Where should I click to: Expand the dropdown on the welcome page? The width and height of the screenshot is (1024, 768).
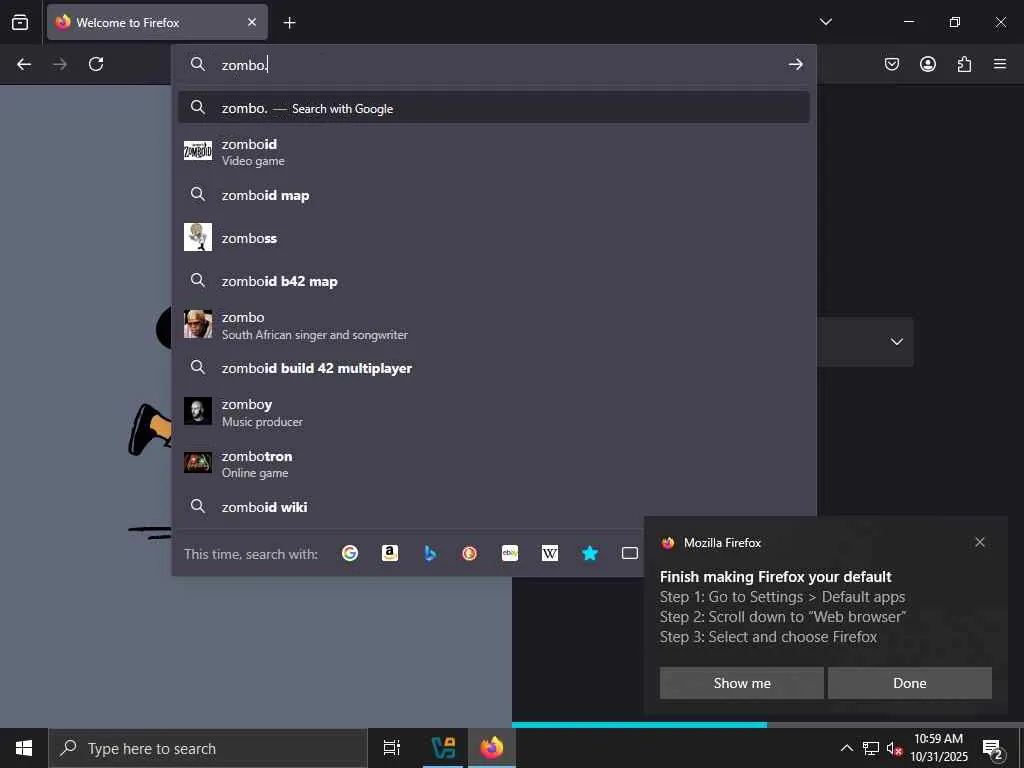pos(897,342)
